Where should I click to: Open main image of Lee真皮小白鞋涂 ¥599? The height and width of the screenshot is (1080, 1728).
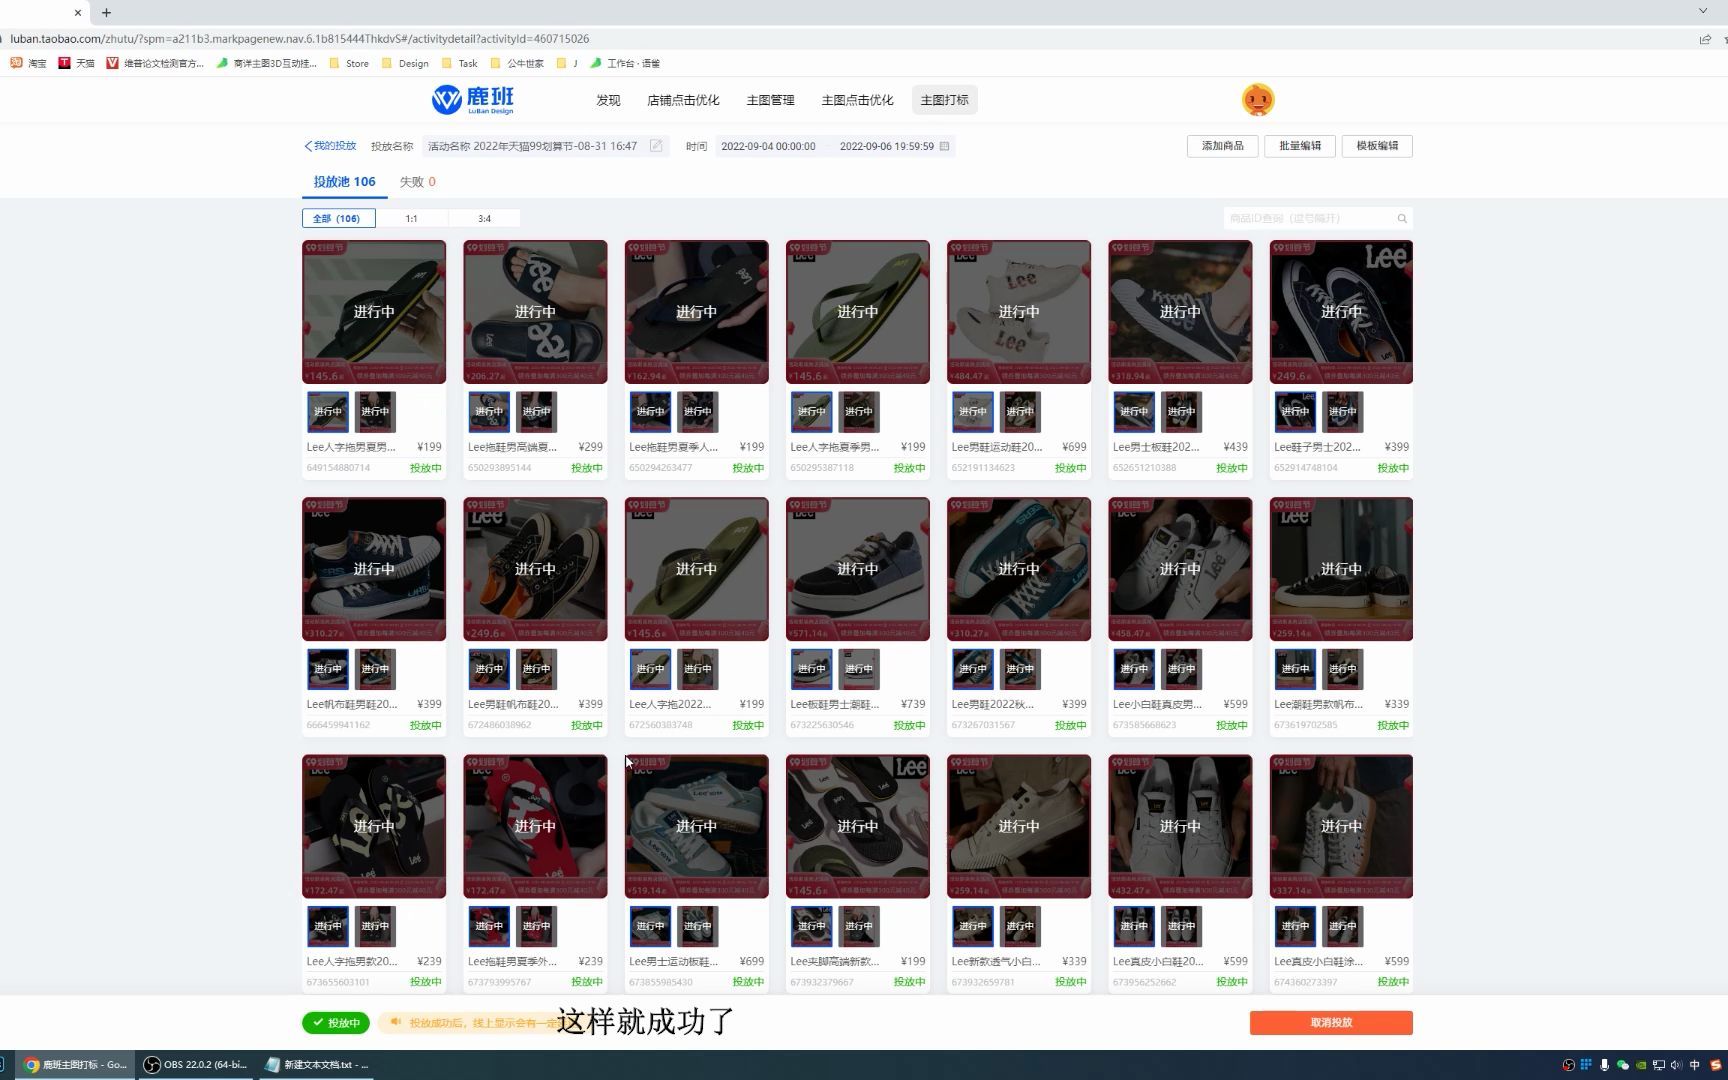point(1341,826)
